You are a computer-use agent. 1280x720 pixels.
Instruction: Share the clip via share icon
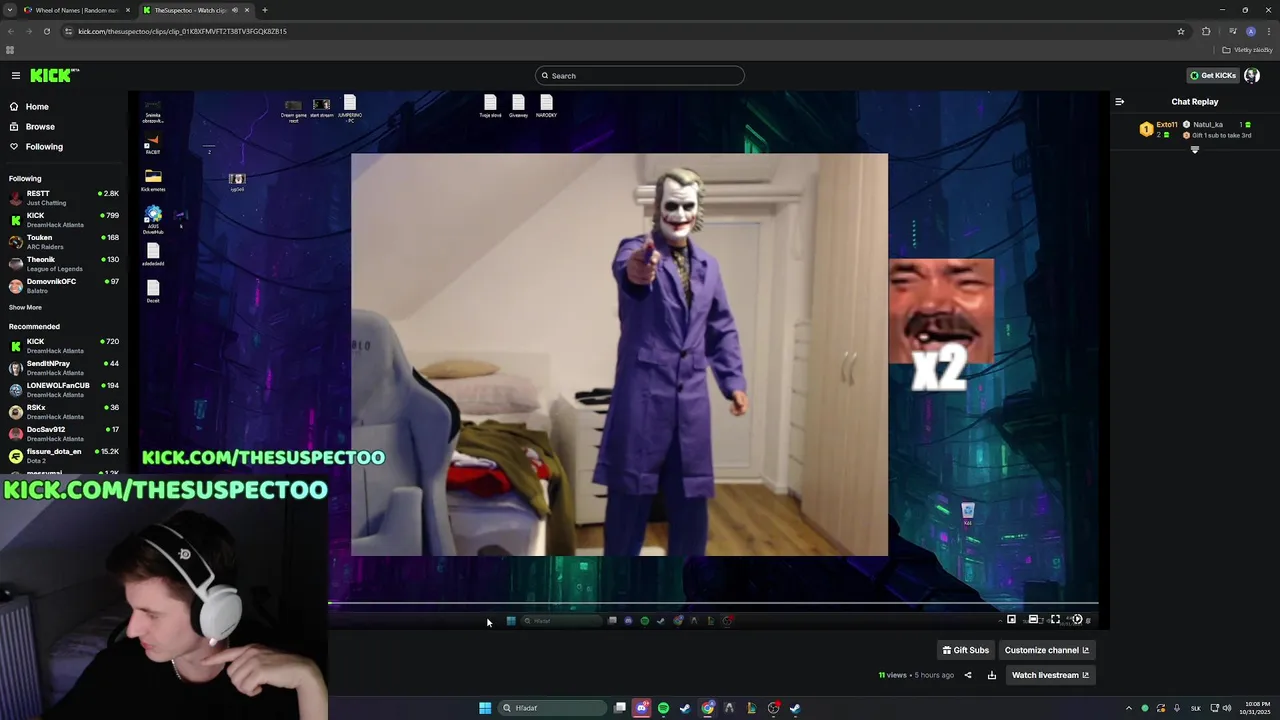click(x=967, y=675)
